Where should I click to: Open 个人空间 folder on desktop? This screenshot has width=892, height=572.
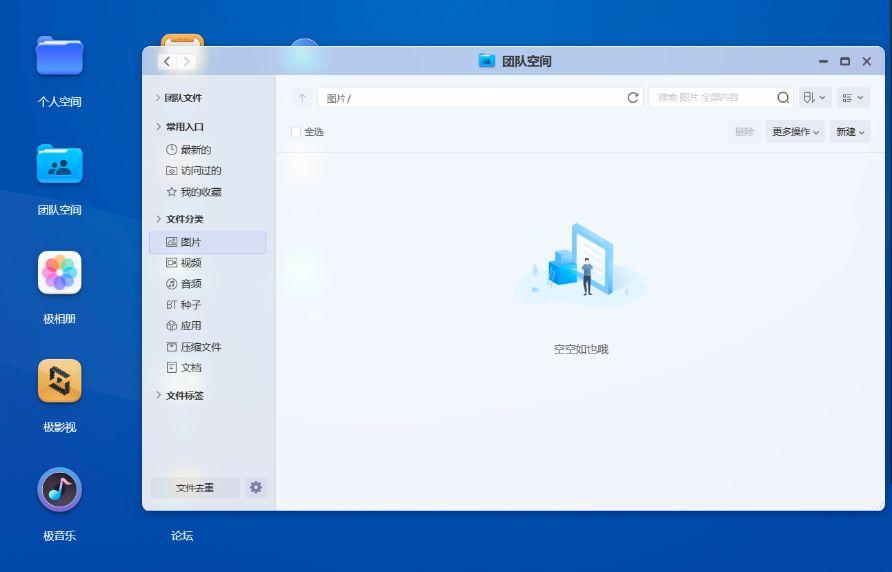pyautogui.click(x=60, y=56)
